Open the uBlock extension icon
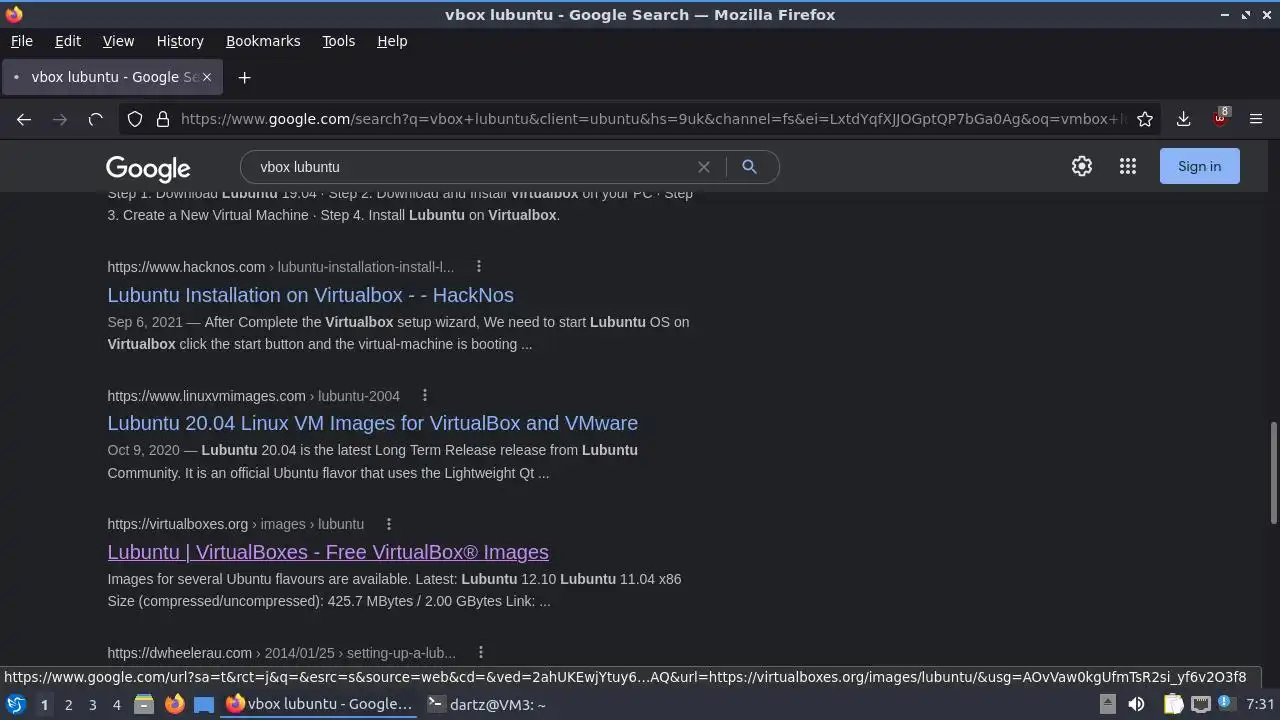 (x=1220, y=118)
